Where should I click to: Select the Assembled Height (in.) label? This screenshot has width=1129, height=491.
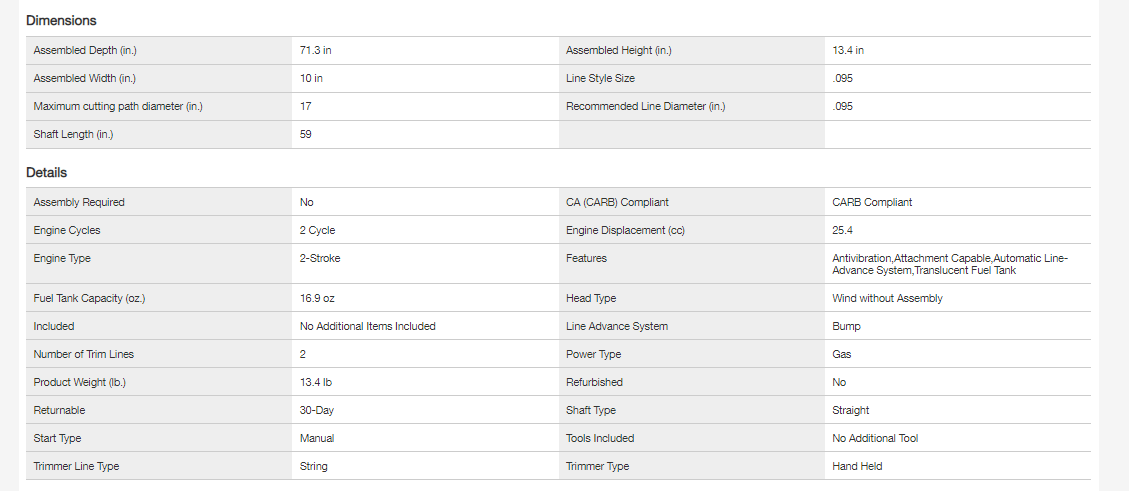[x=618, y=51]
